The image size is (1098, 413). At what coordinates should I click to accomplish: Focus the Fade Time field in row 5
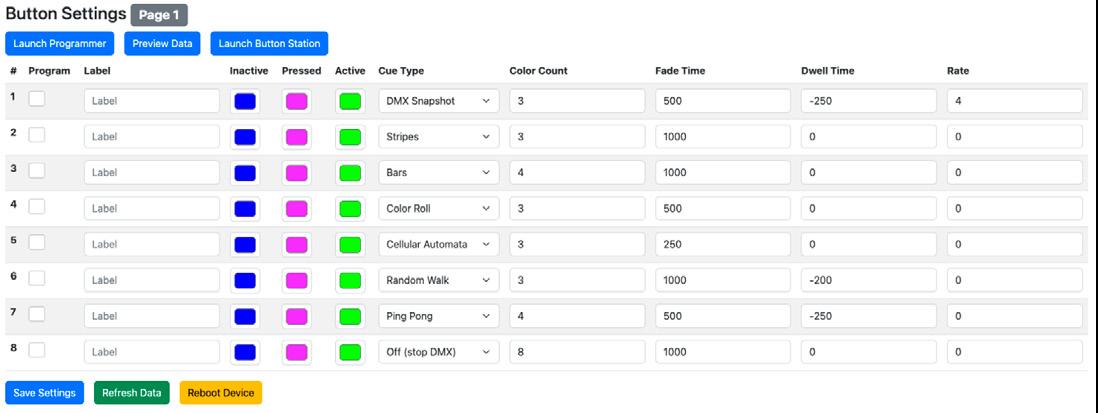coord(722,245)
